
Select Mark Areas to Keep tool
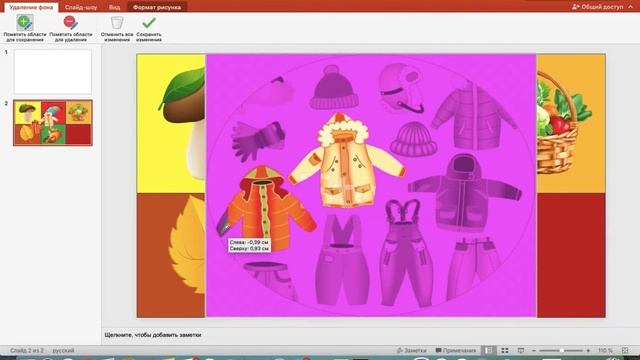pos(25,28)
